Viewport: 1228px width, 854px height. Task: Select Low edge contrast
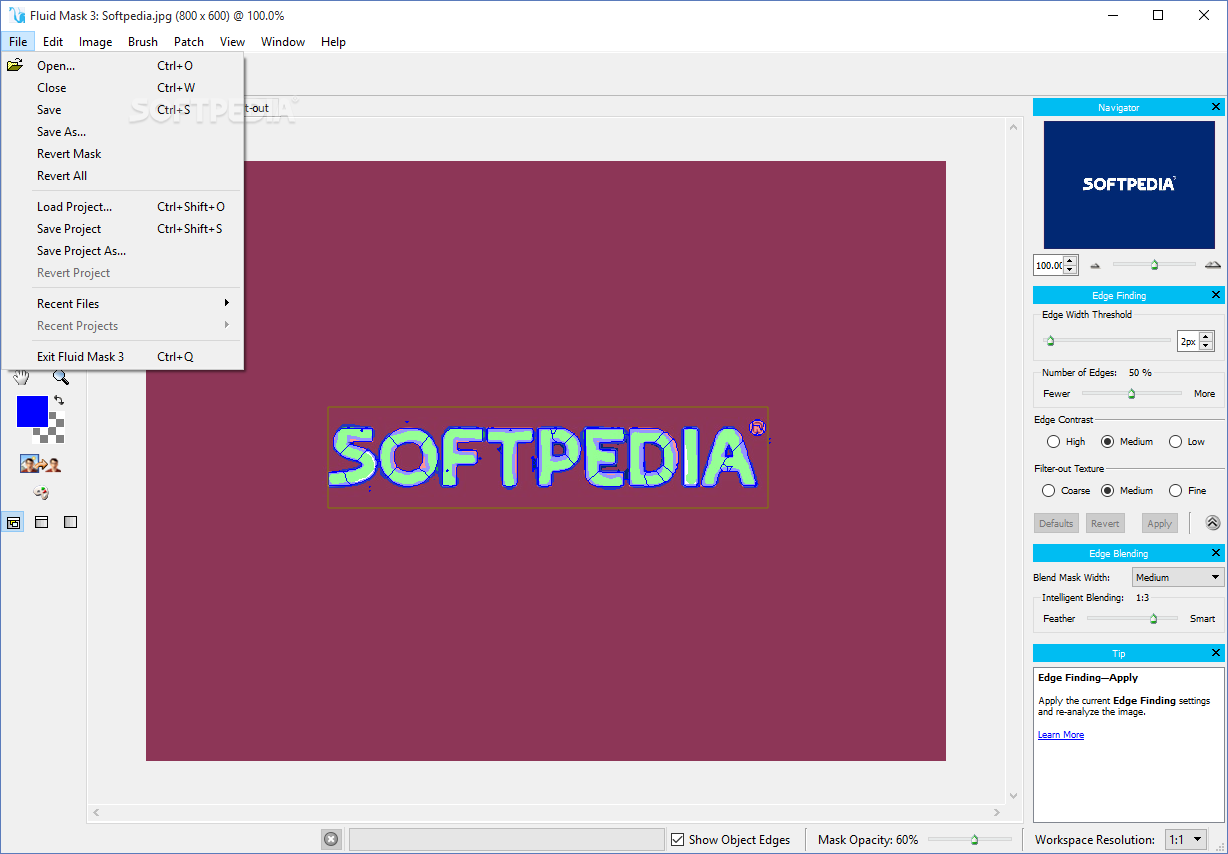(1175, 441)
